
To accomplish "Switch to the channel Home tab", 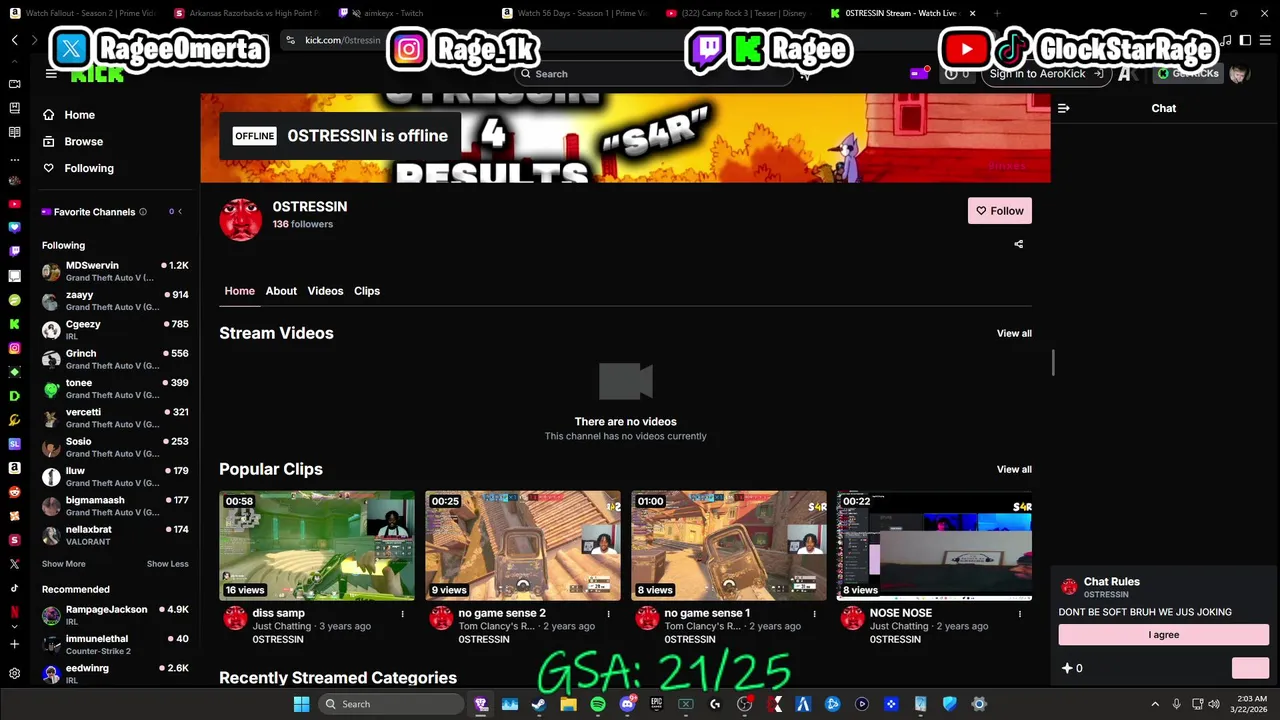I will 239,291.
